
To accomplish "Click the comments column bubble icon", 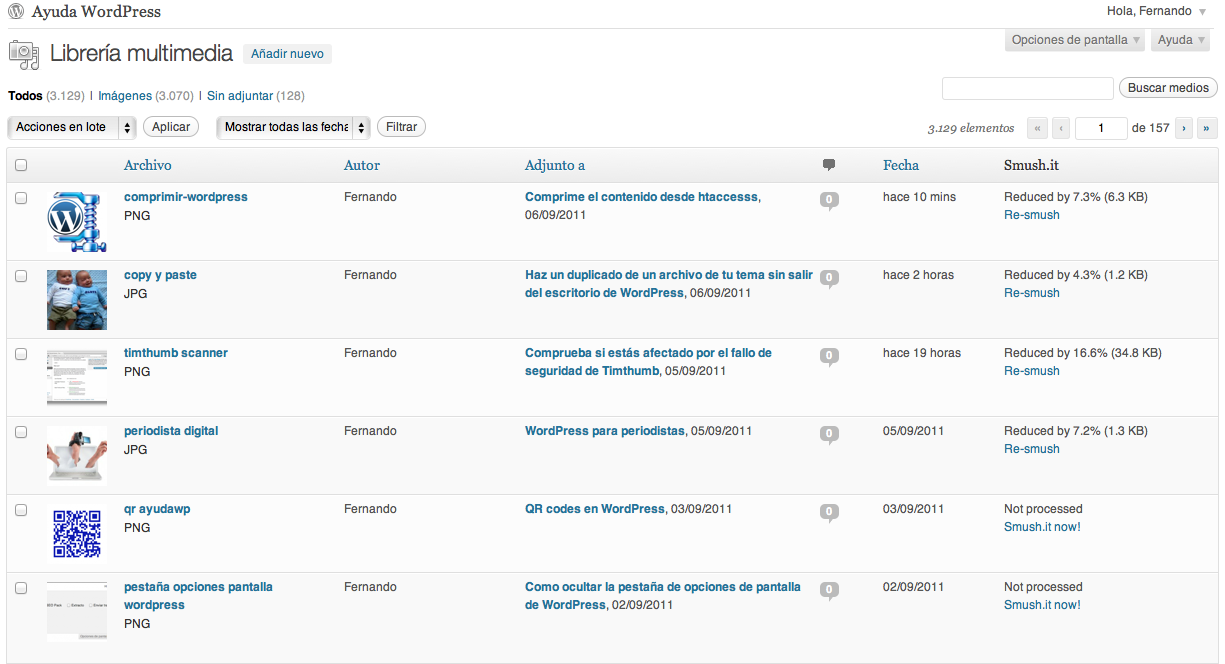I will (x=828, y=165).
